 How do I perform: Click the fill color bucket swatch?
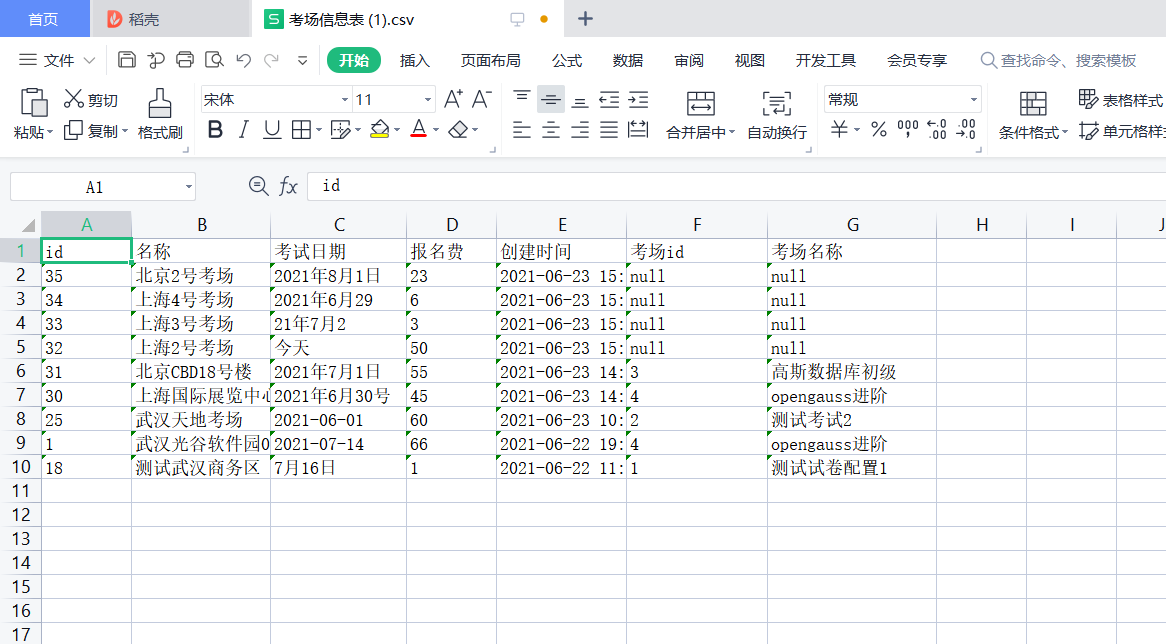[x=379, y=129]
